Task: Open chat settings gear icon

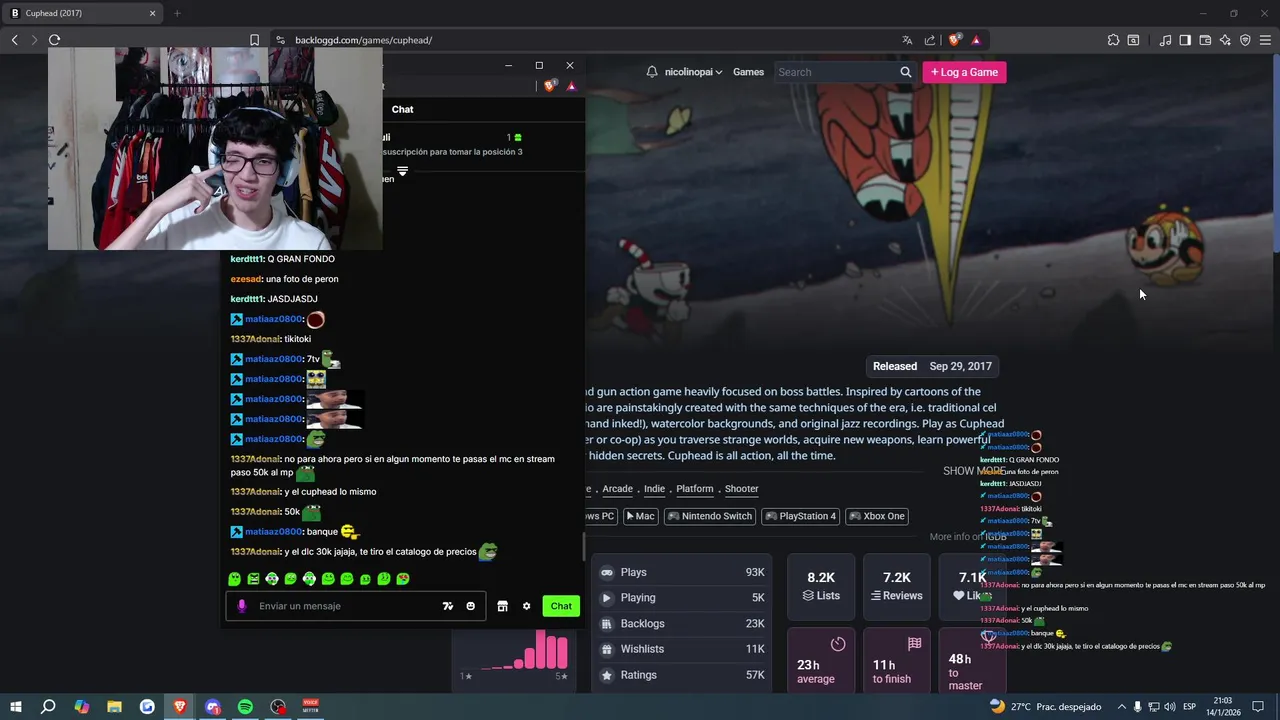Action: point(526,606)
